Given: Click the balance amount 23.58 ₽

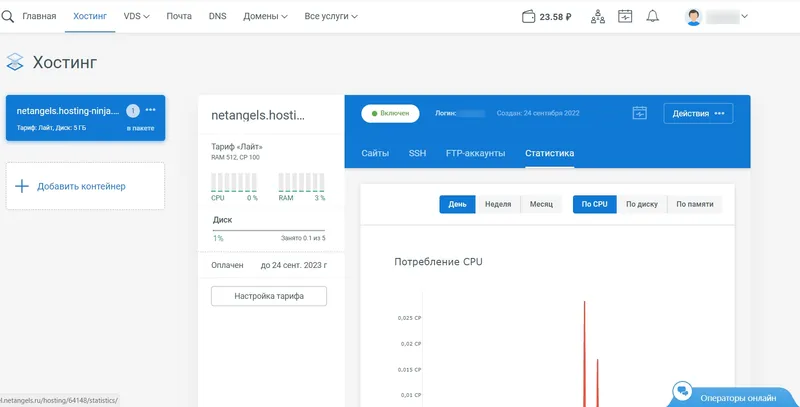Looking at the screenshot, I should [556, 17].
